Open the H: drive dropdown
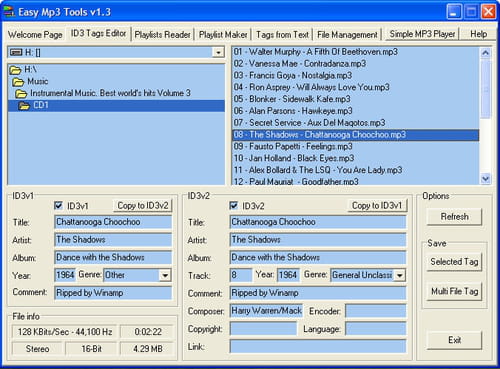The height and width of the screenshot is (369, 500). coord(218,53)
